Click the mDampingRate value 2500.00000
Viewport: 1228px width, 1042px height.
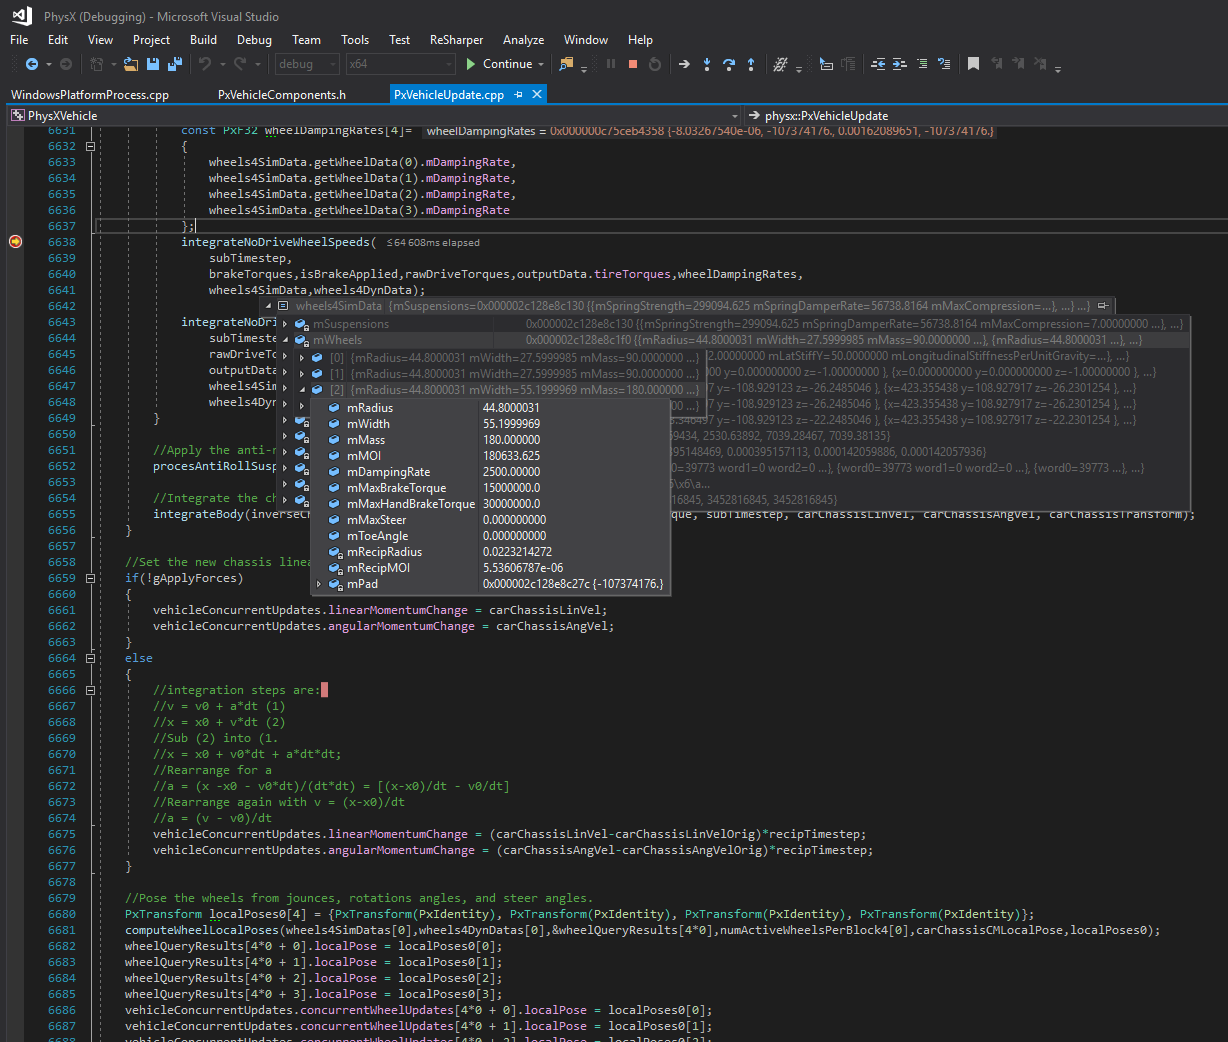pyautogui.click(x=511, y=472)
